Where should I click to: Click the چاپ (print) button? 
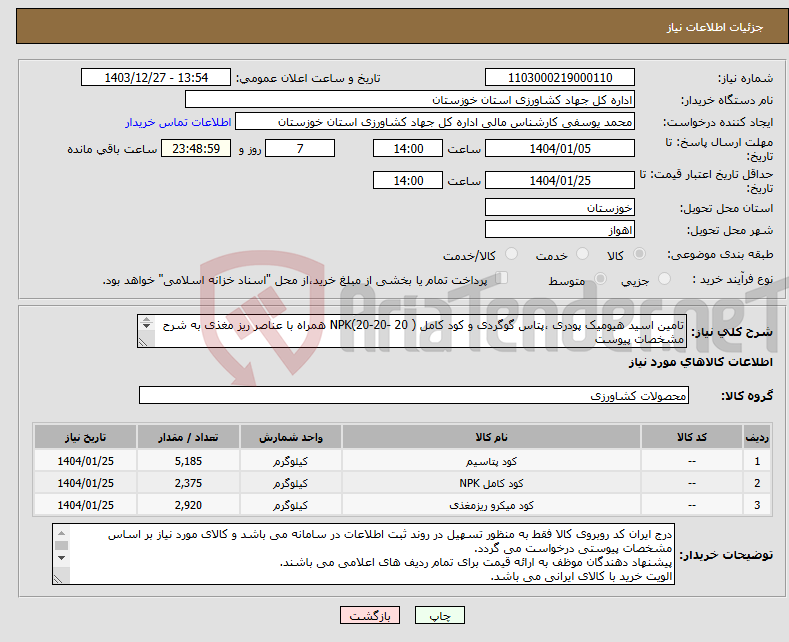point(439,615)
